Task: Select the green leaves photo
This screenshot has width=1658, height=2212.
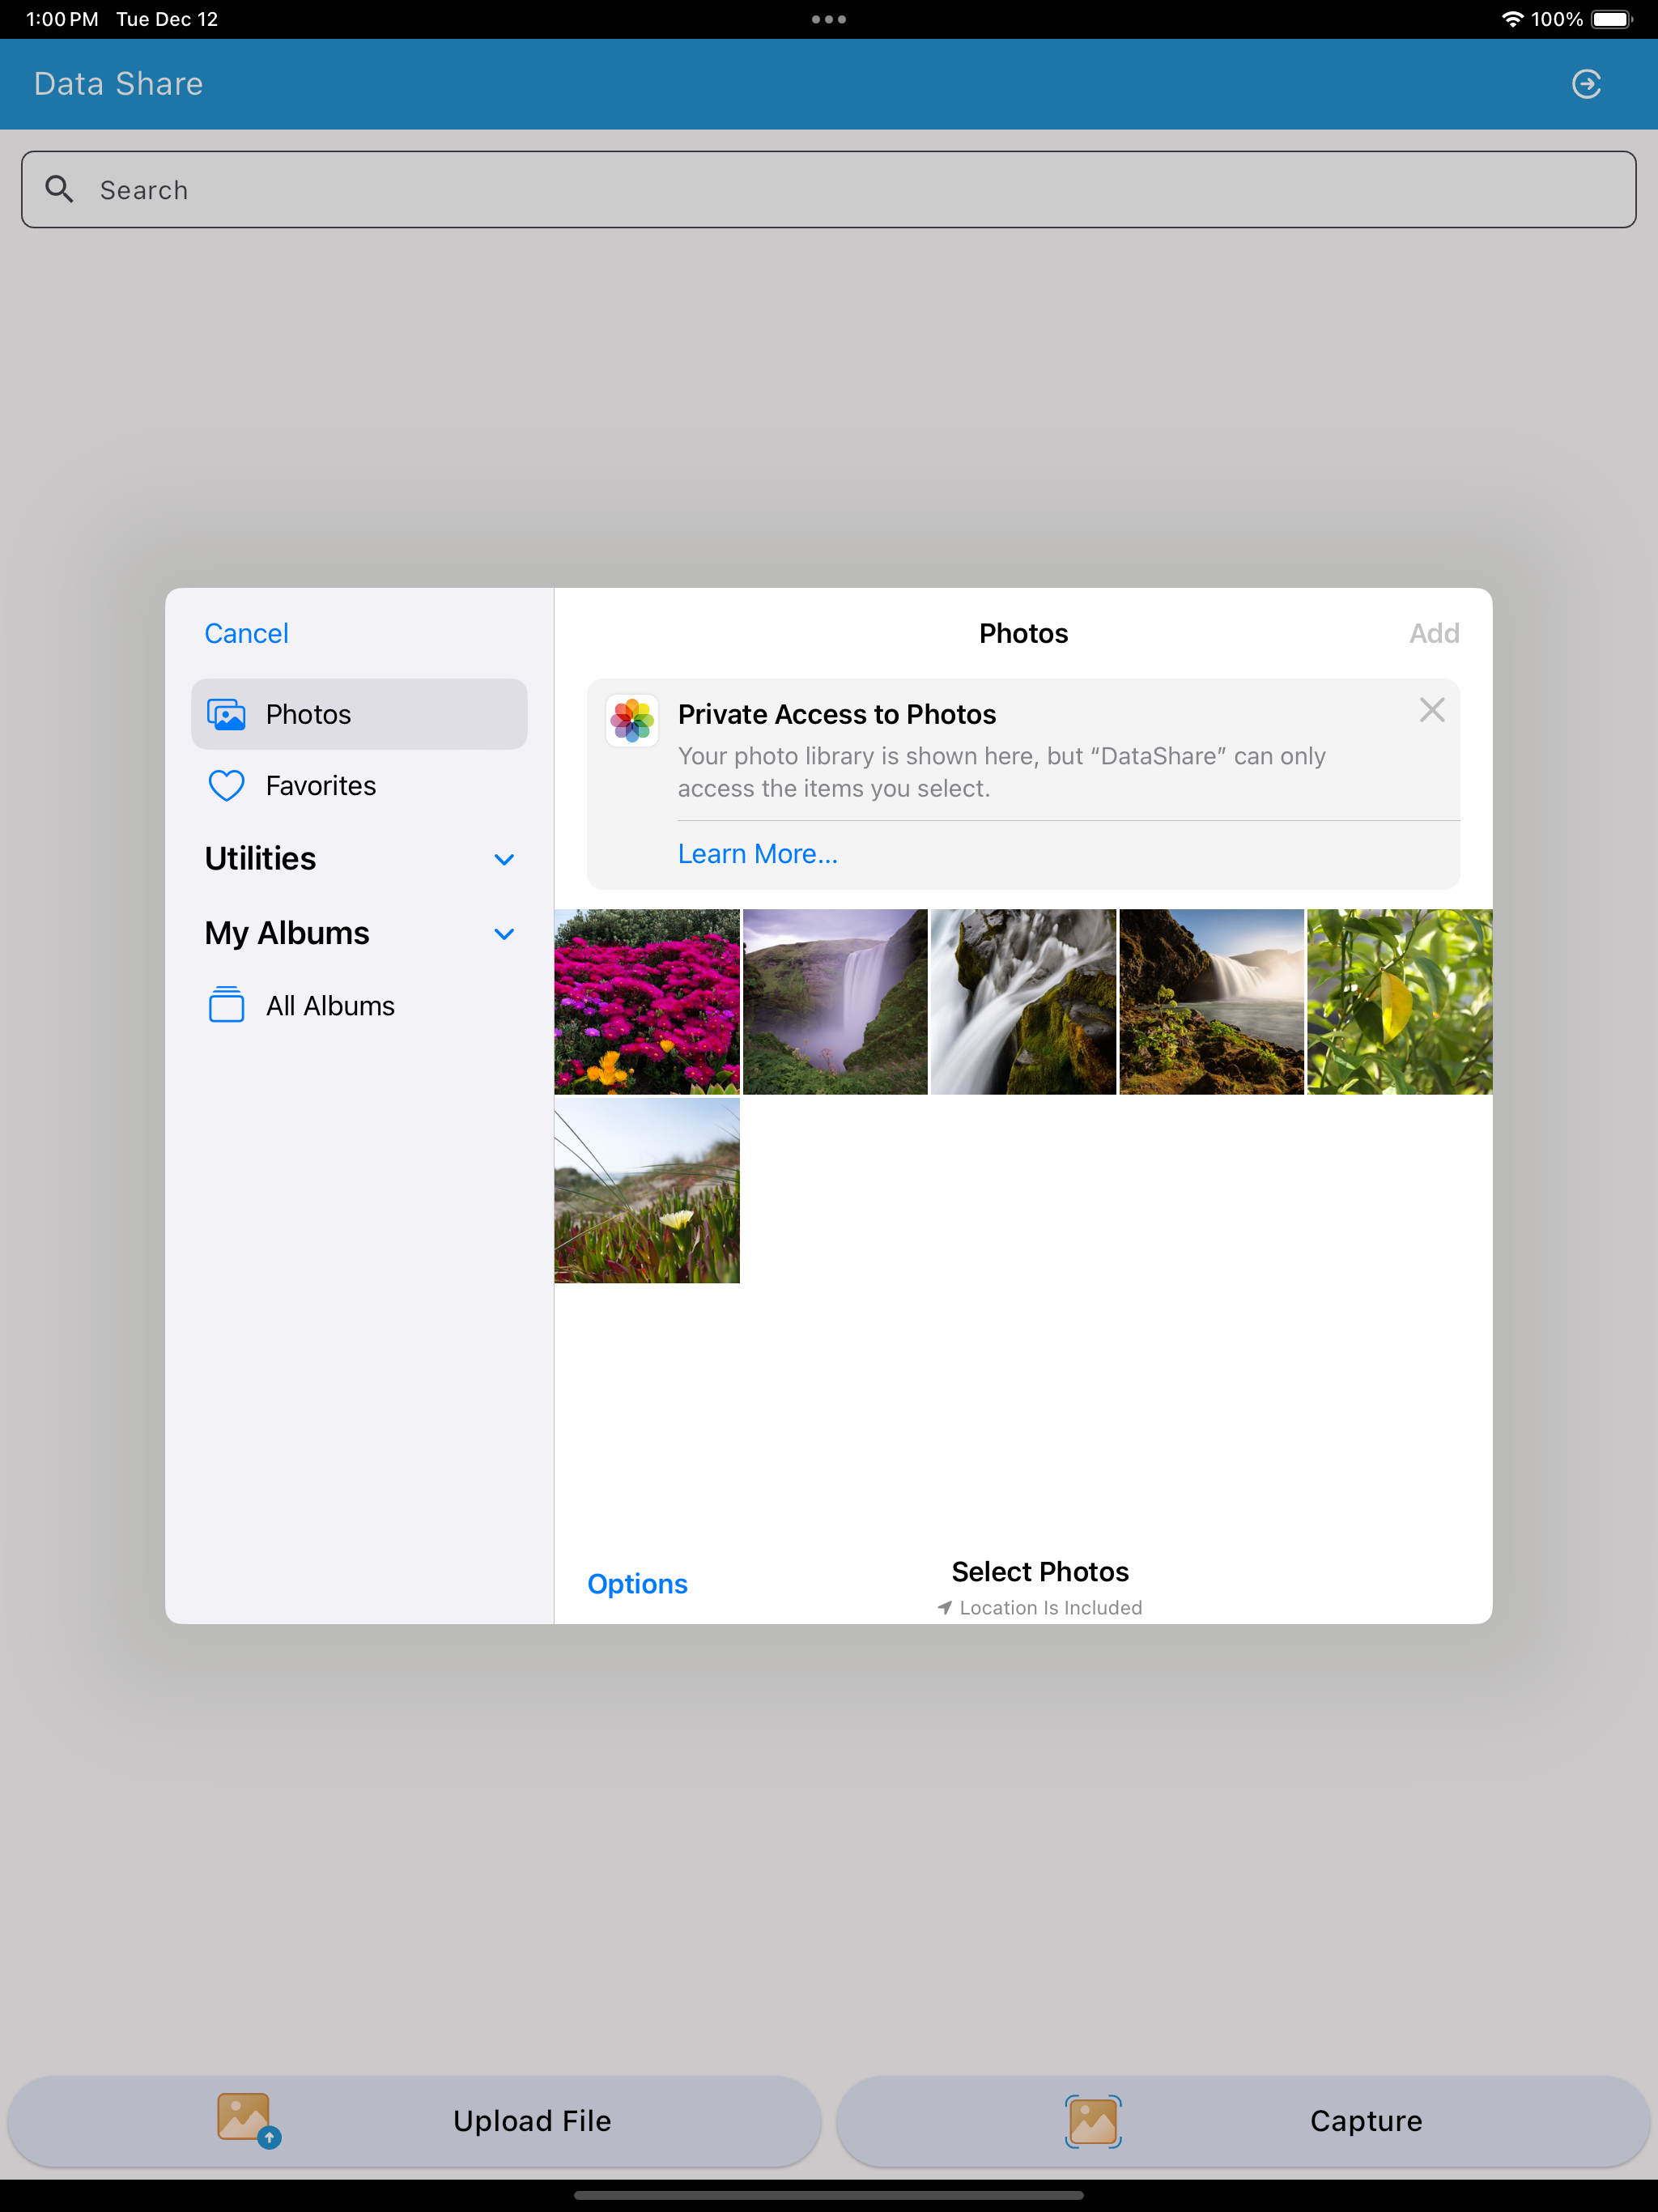Action: [x=1399, y=1001]
